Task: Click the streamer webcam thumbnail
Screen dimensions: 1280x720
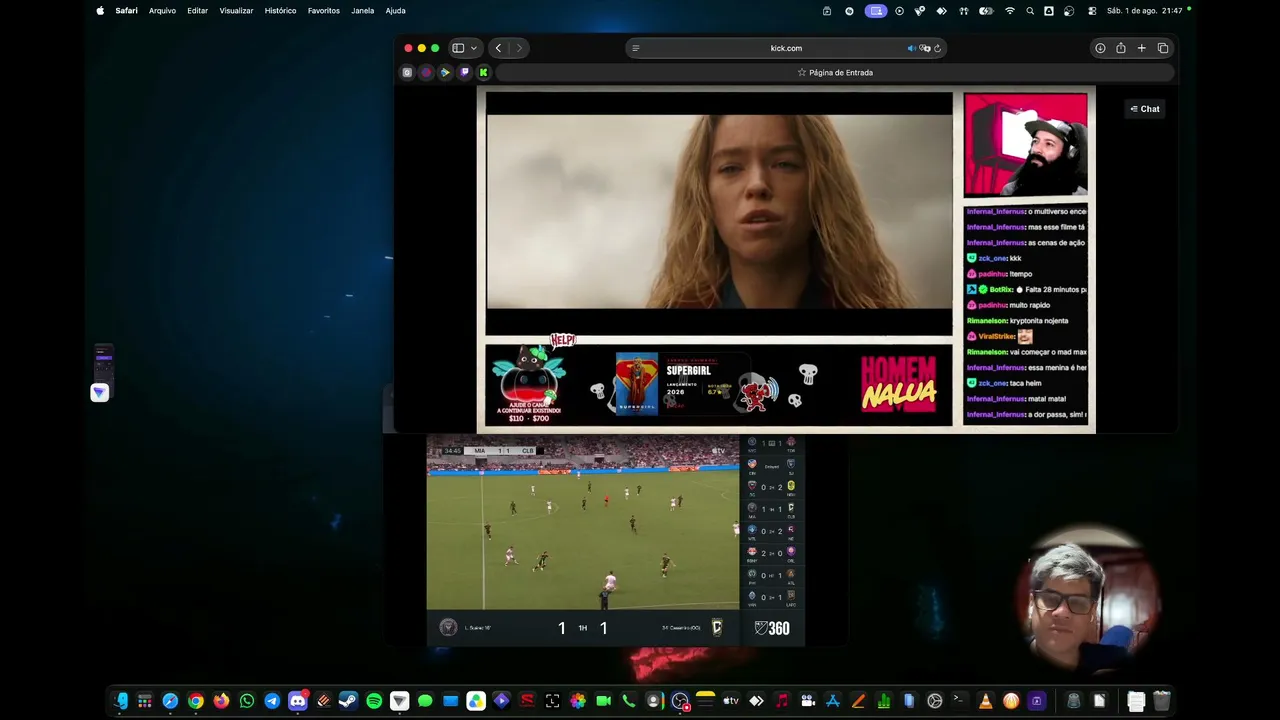Action: pos(1025,146)
